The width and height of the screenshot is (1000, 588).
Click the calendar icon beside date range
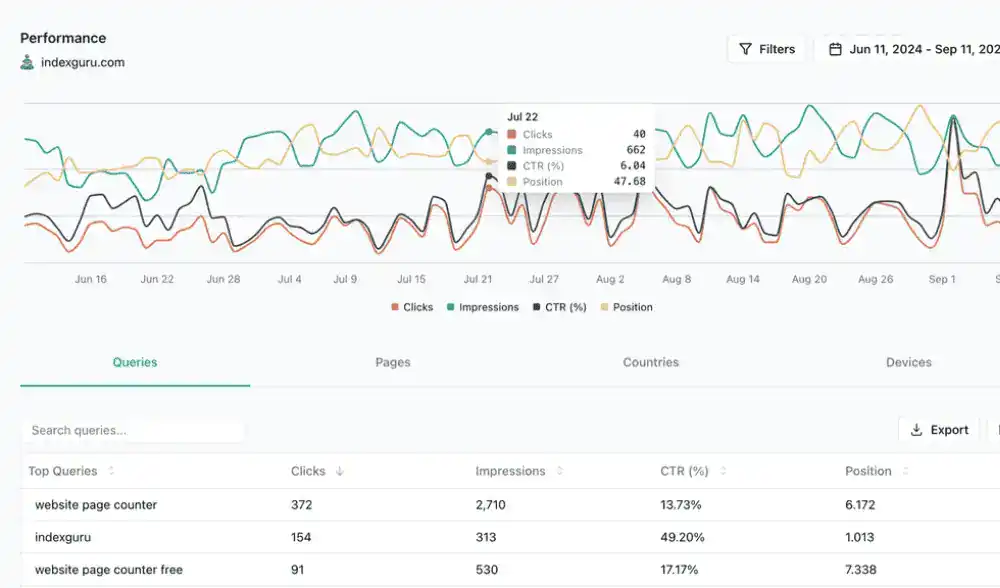click(x=834, y=49)
